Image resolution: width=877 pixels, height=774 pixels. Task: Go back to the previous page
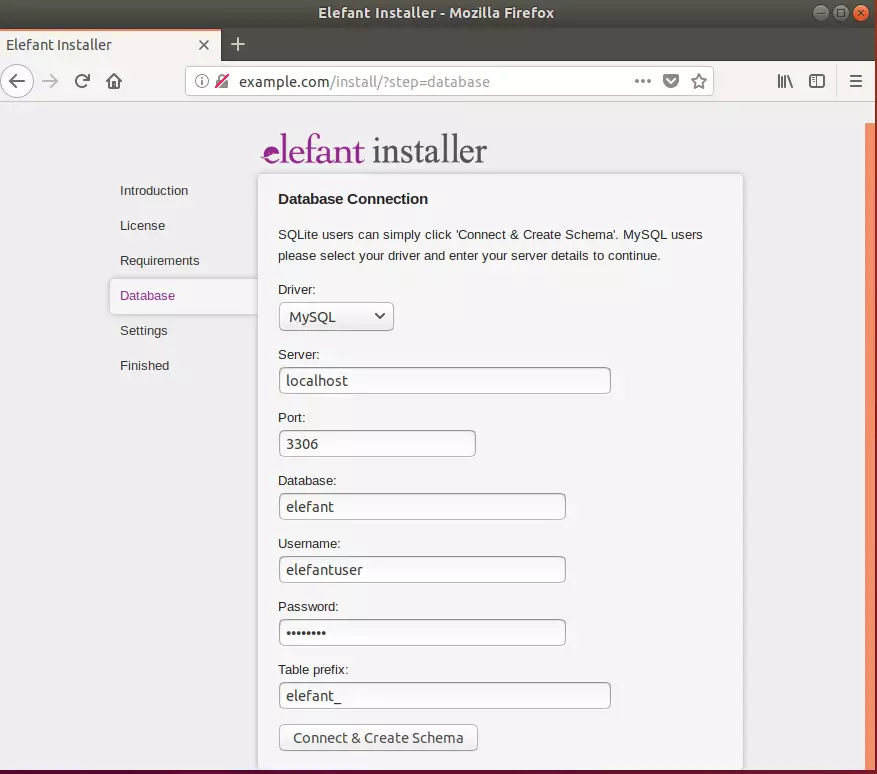pyautogui.click(x=17, y=82)
